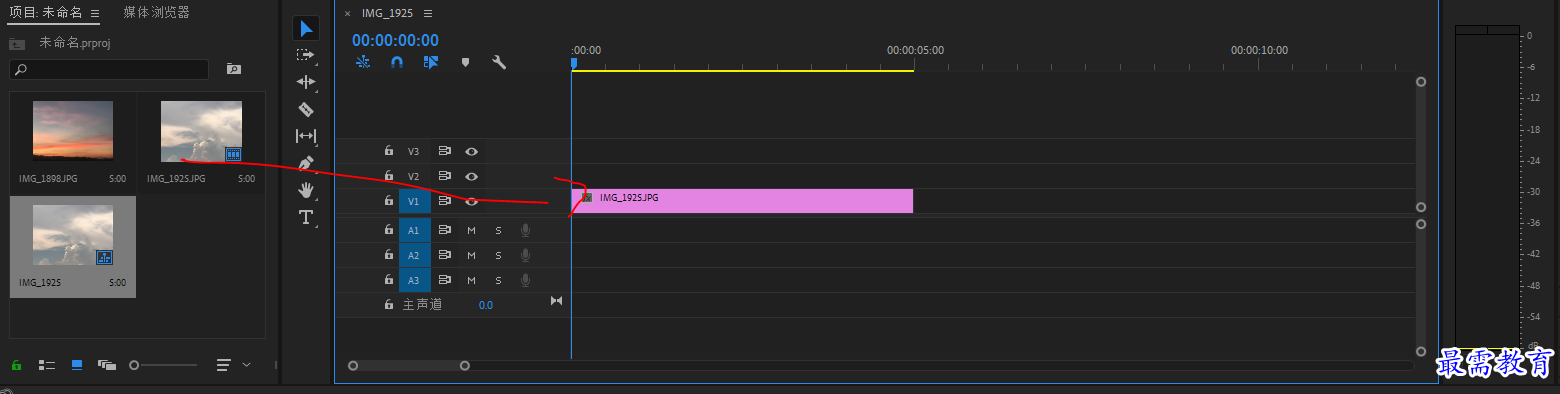
Task: Expand the sort options chevron
Action: click(x=247, y=365)
